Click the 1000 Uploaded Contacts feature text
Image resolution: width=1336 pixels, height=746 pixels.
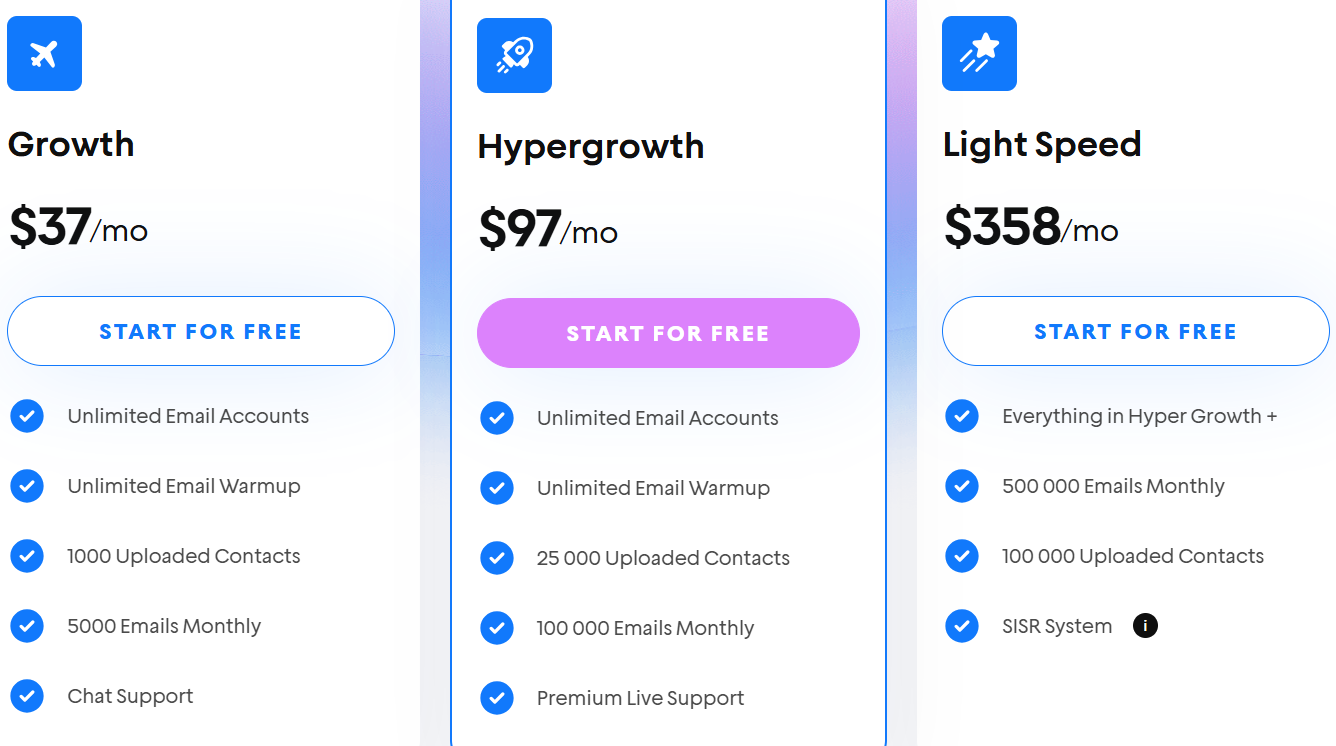(x=184, y=556)
